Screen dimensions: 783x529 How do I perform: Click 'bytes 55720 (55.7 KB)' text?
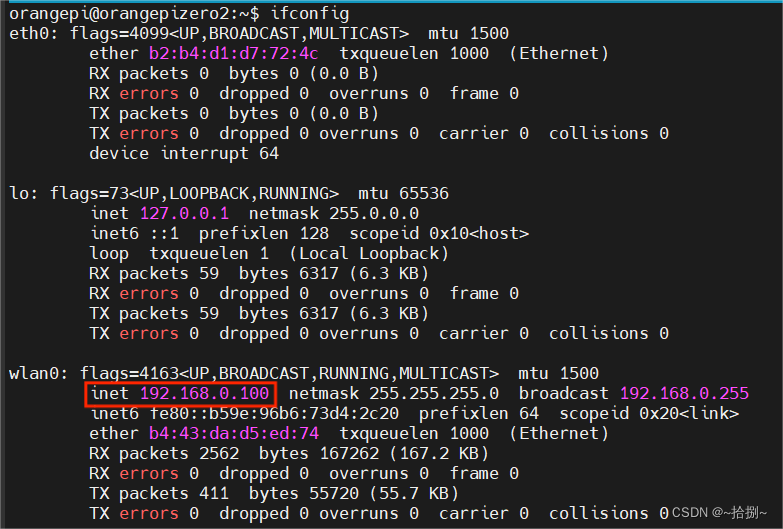click(x=354, y=493)
